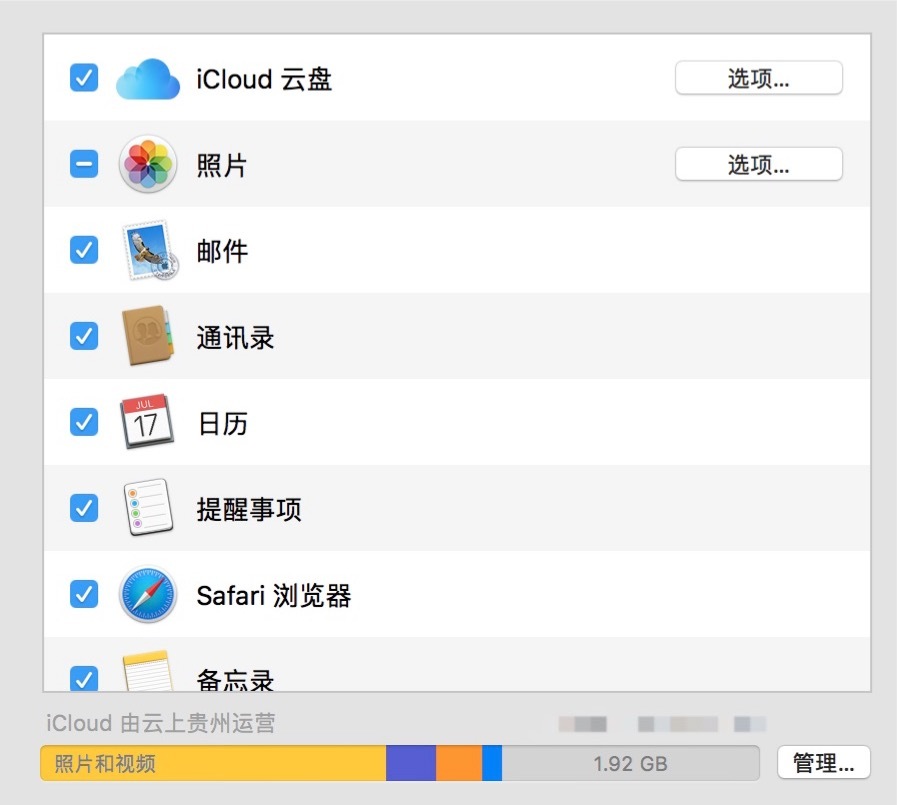Image resolution: width=897 pixels, height=805 pixels.
Task: Click the blue storage bar segment
Action: pos(492,763)
